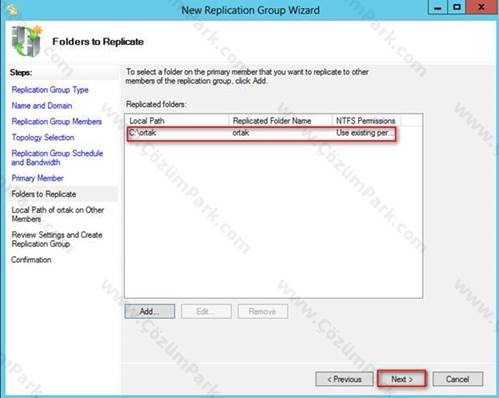Select the Topology Selection step
This screenshot has width=499, height=398.
click(x=43, y=137)
